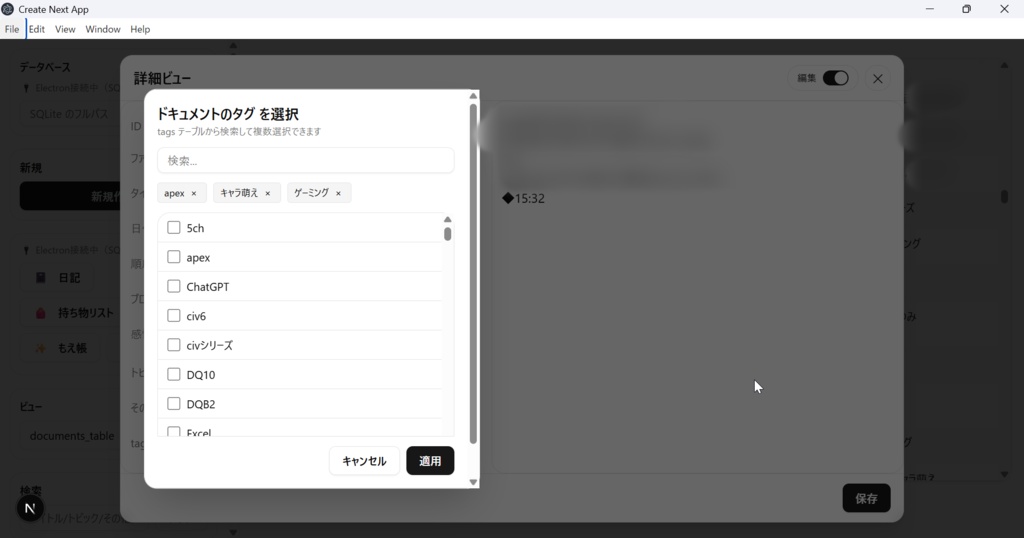The width and height of the screenshot is (1024, 538).
Task: Open the File menu
Action: [12, 29]
